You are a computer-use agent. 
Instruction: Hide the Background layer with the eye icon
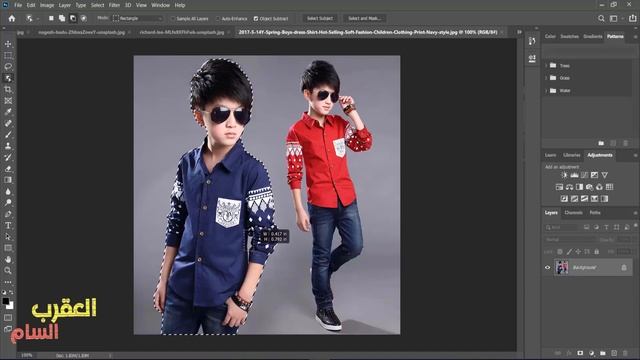point(548,268)
